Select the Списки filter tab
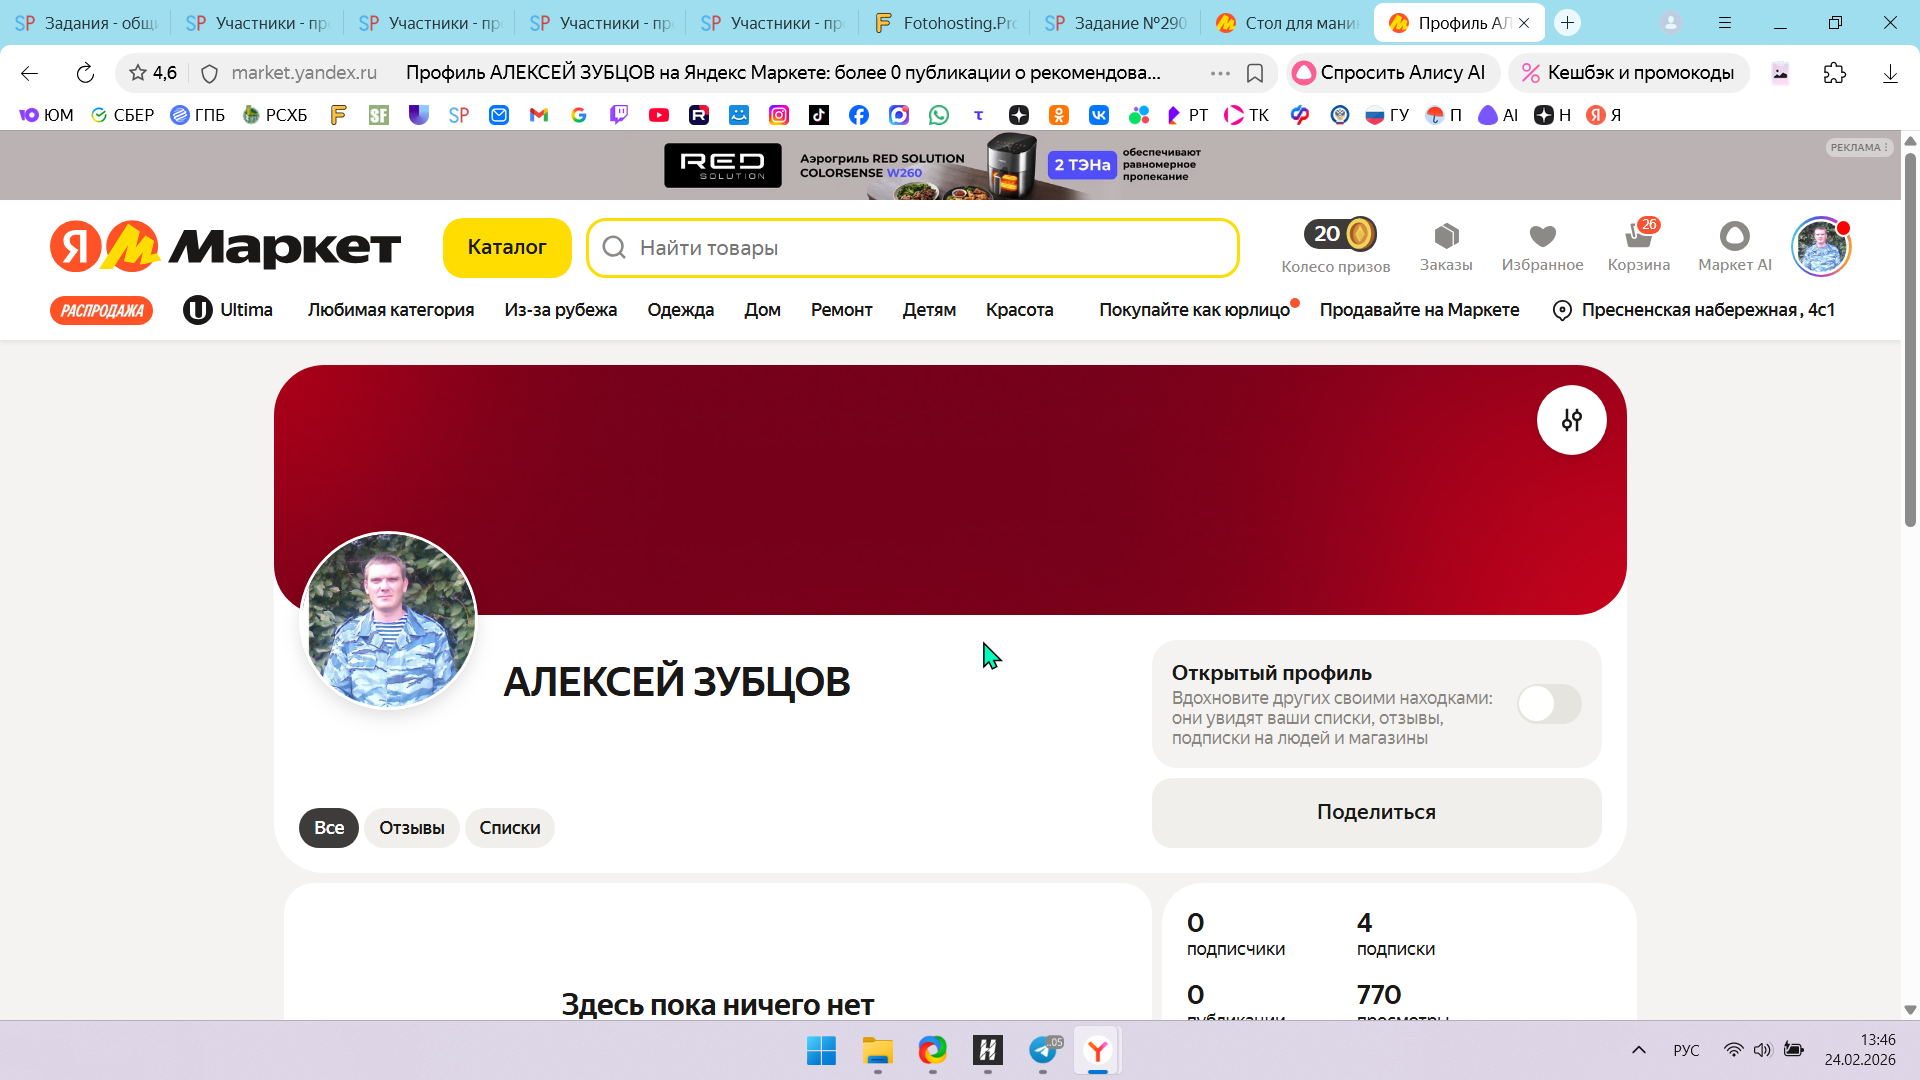 click(x=509, y=828)
